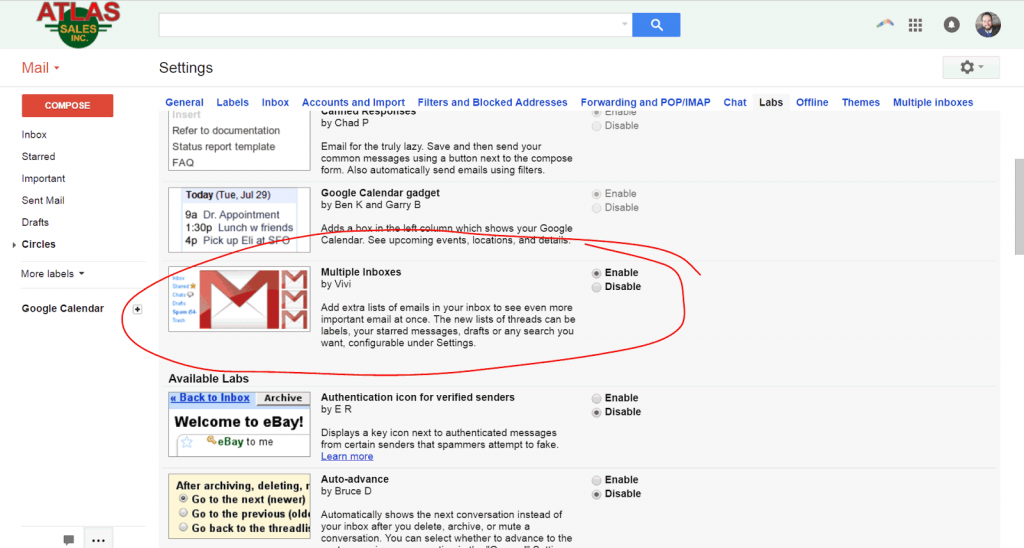The width and height of the screenshot is (1024, 548).
Task: Open the General settings tab
Action: coord(184,103)
